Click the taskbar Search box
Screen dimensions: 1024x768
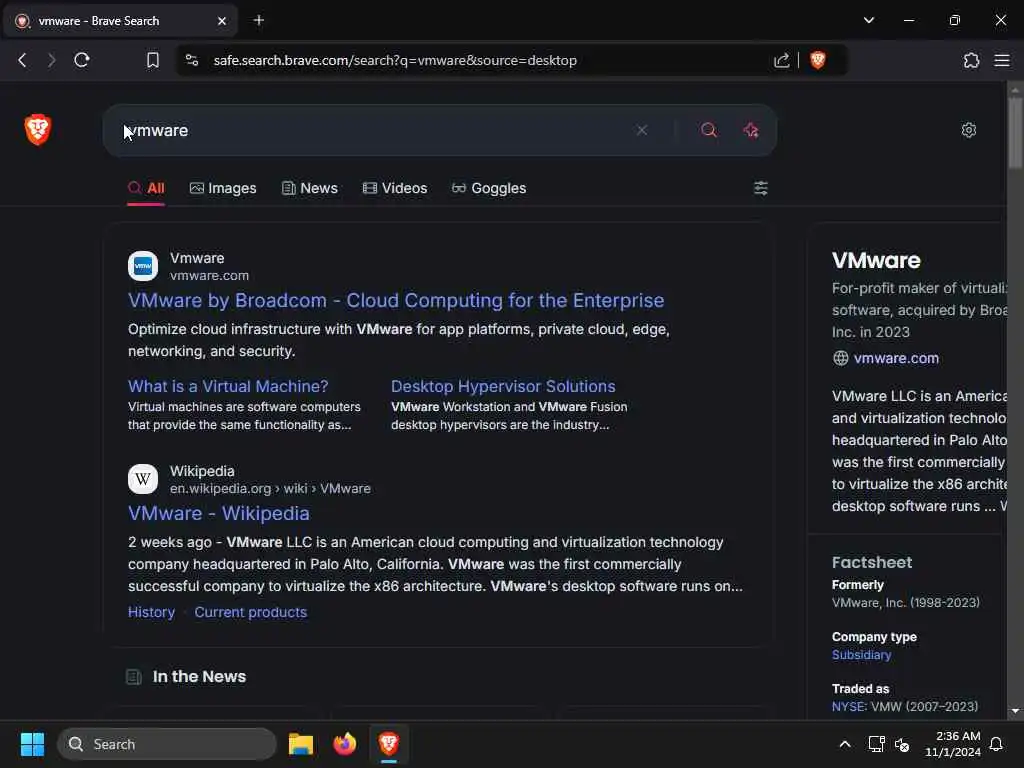pos(167,744)
